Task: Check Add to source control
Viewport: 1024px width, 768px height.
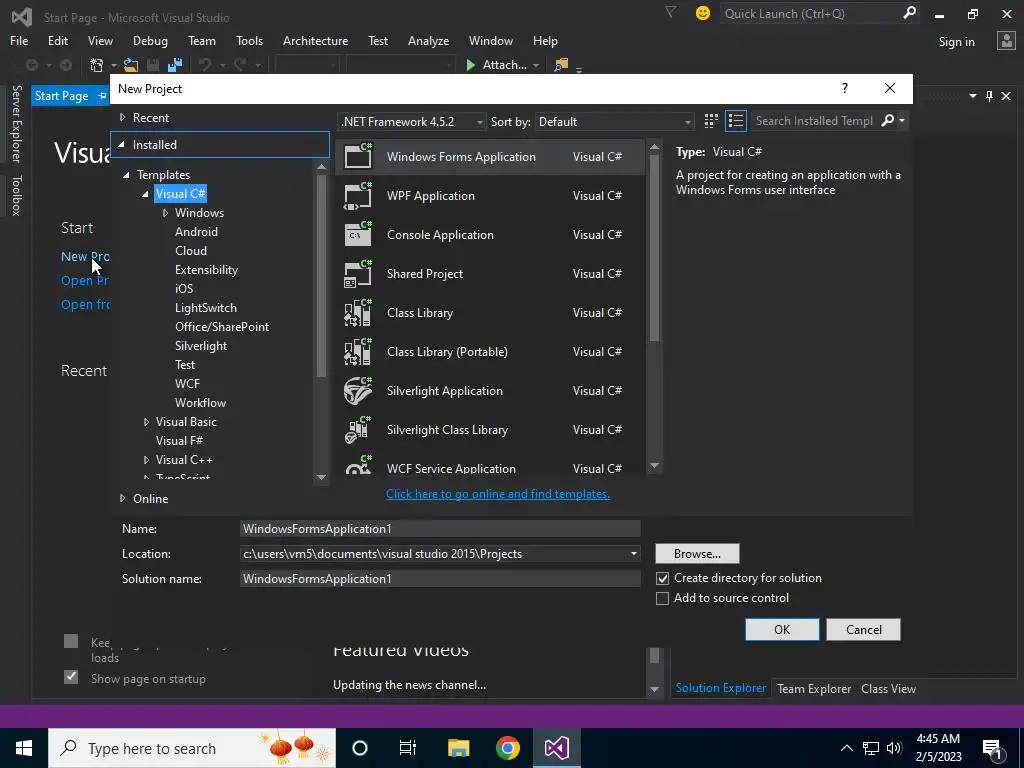Action: coord(662,598)
